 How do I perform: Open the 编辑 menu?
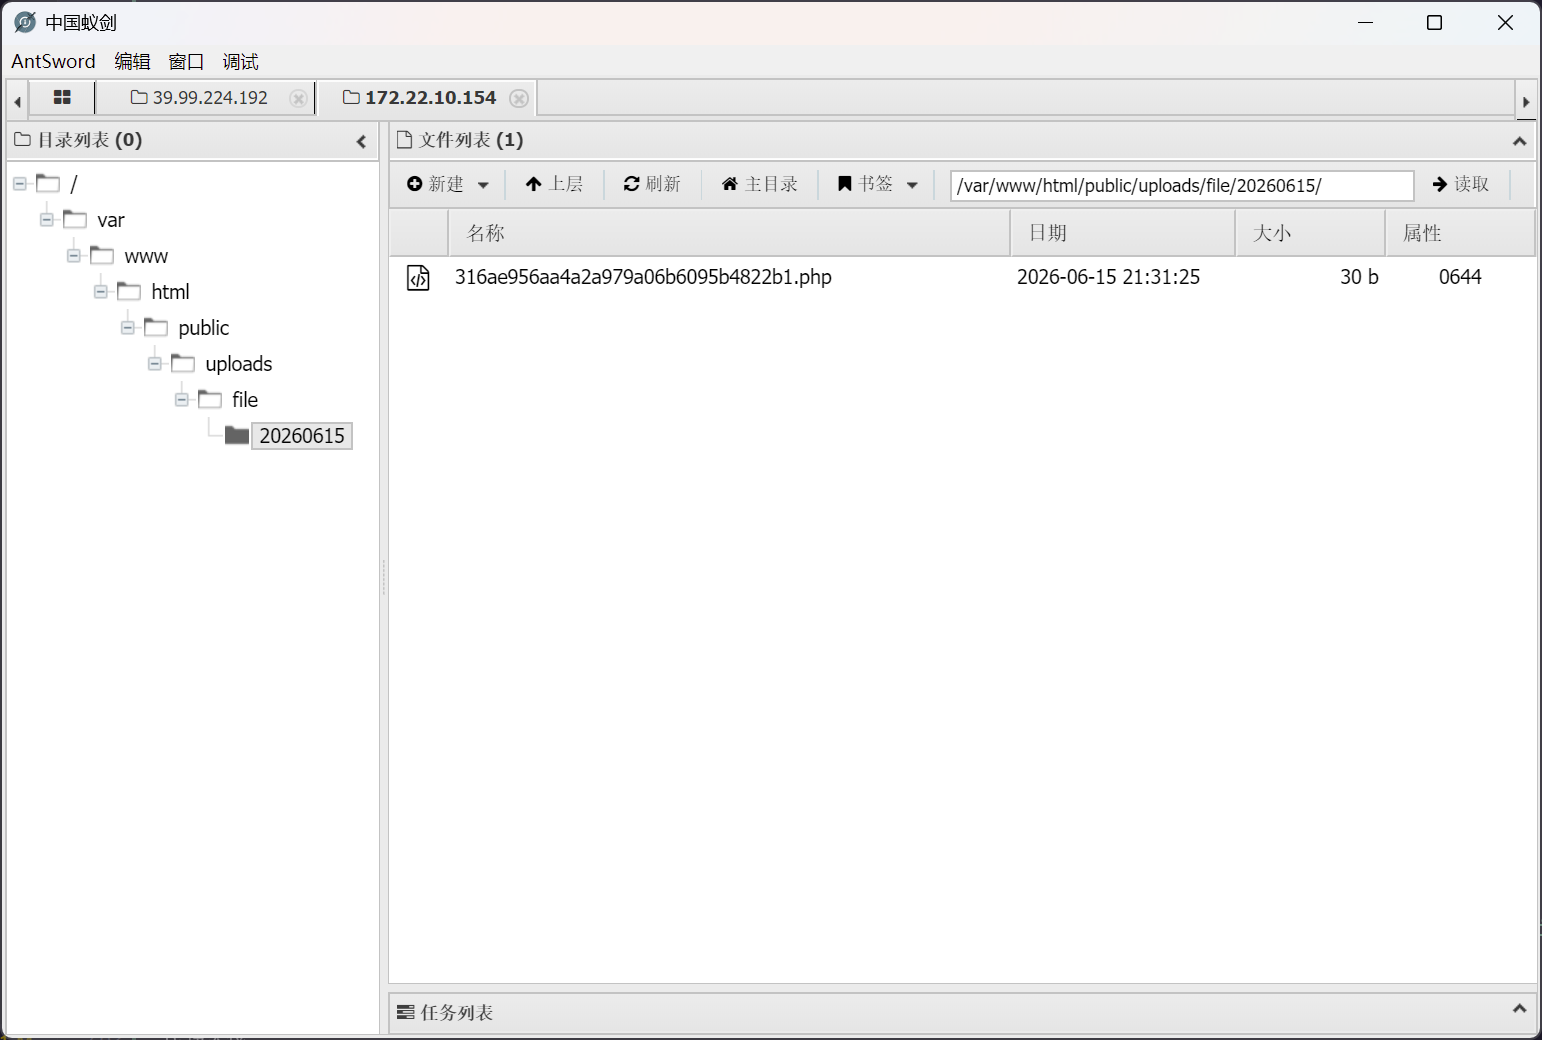(132, 61)
